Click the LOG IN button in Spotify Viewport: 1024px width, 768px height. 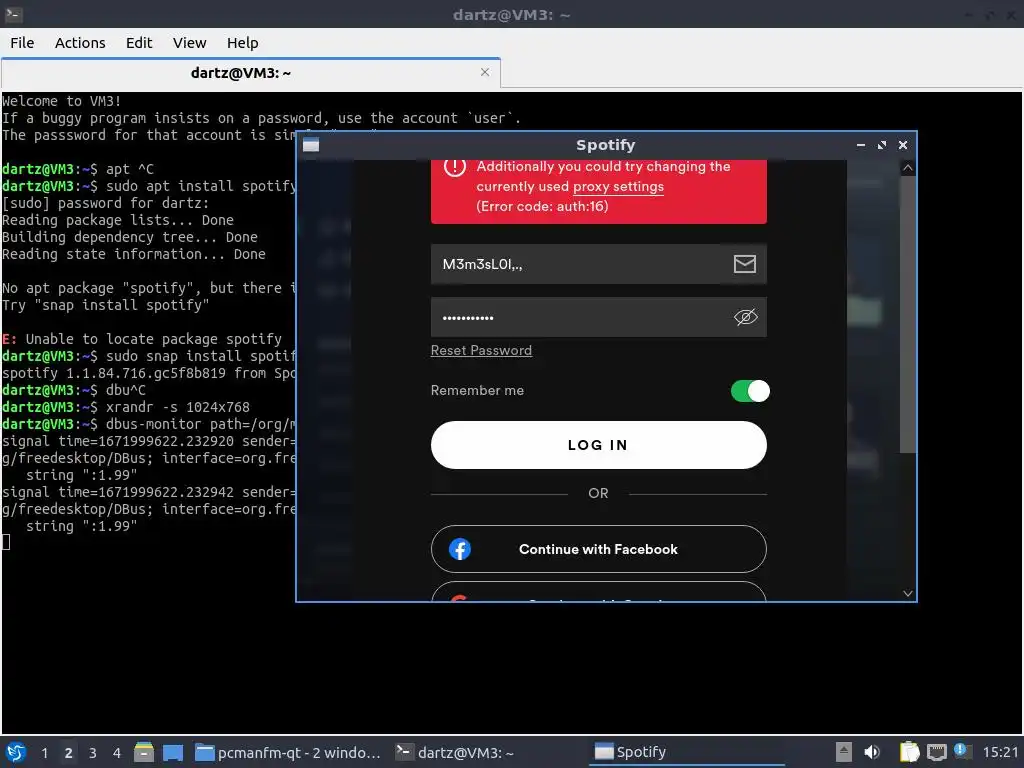pyautogui.click(x=598, y=445)
